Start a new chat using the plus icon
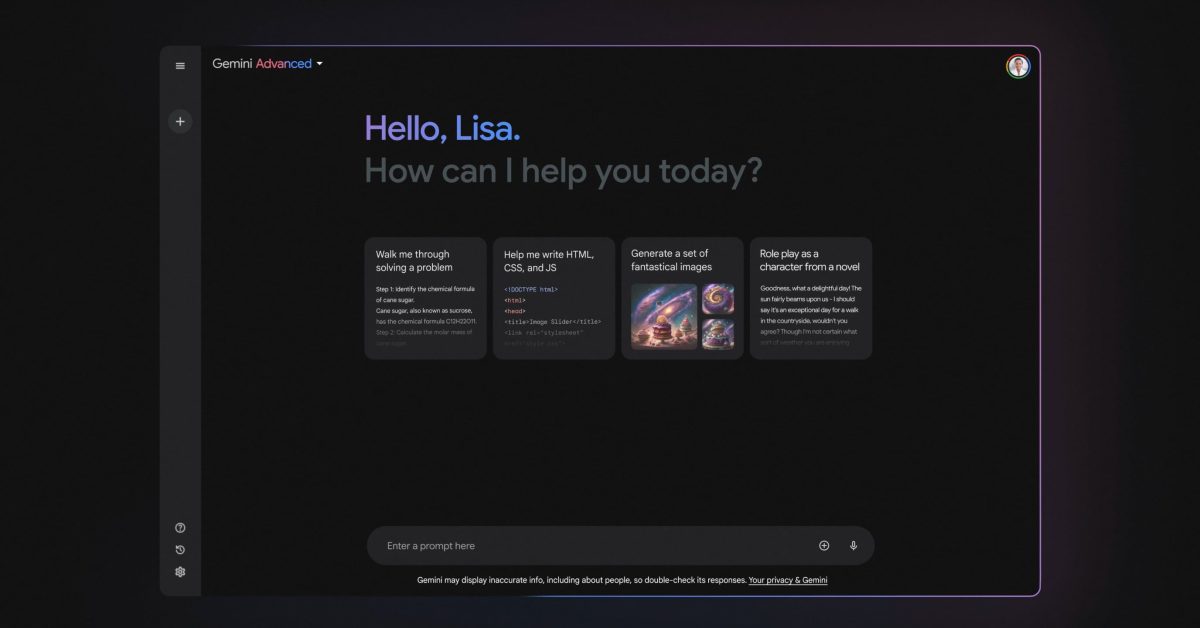This screenshot has width=1200, height=628. tap(180, 121)
